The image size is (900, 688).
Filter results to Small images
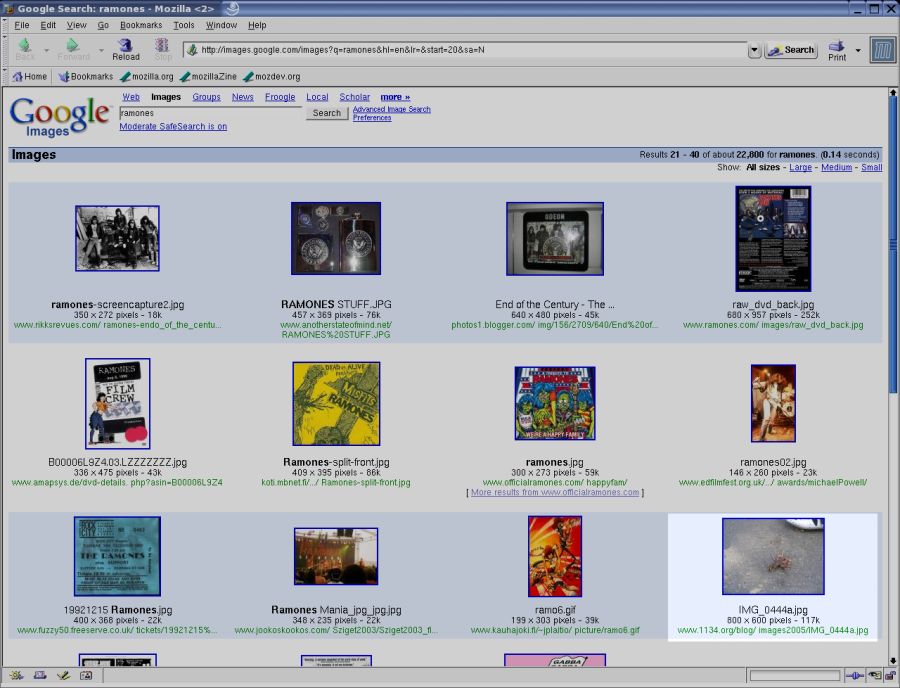[871, 167]
